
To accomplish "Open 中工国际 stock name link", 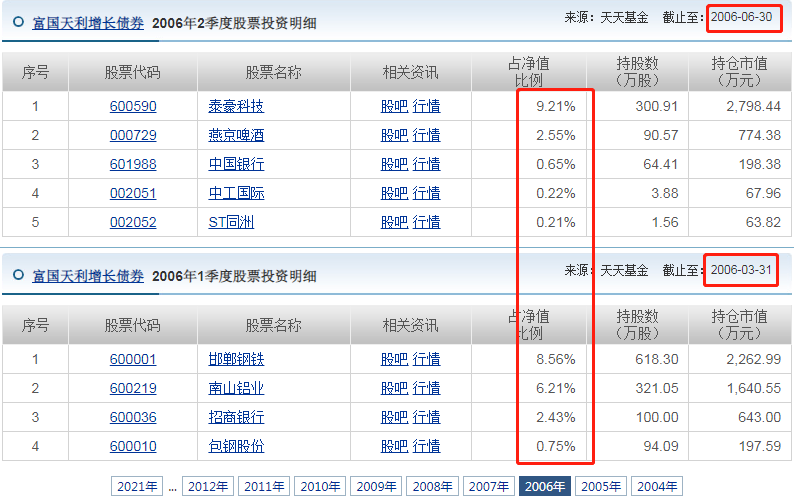I will pyautogui.click(x=236, y=193).
